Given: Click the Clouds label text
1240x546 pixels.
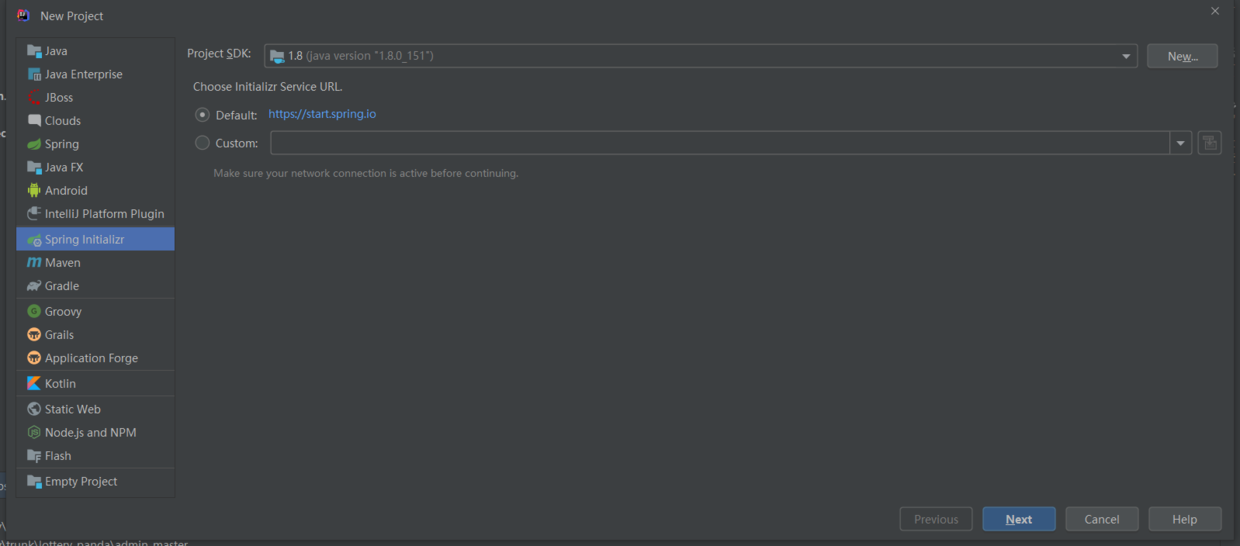Looking at the screenshot, I should [x=63, y=121].
